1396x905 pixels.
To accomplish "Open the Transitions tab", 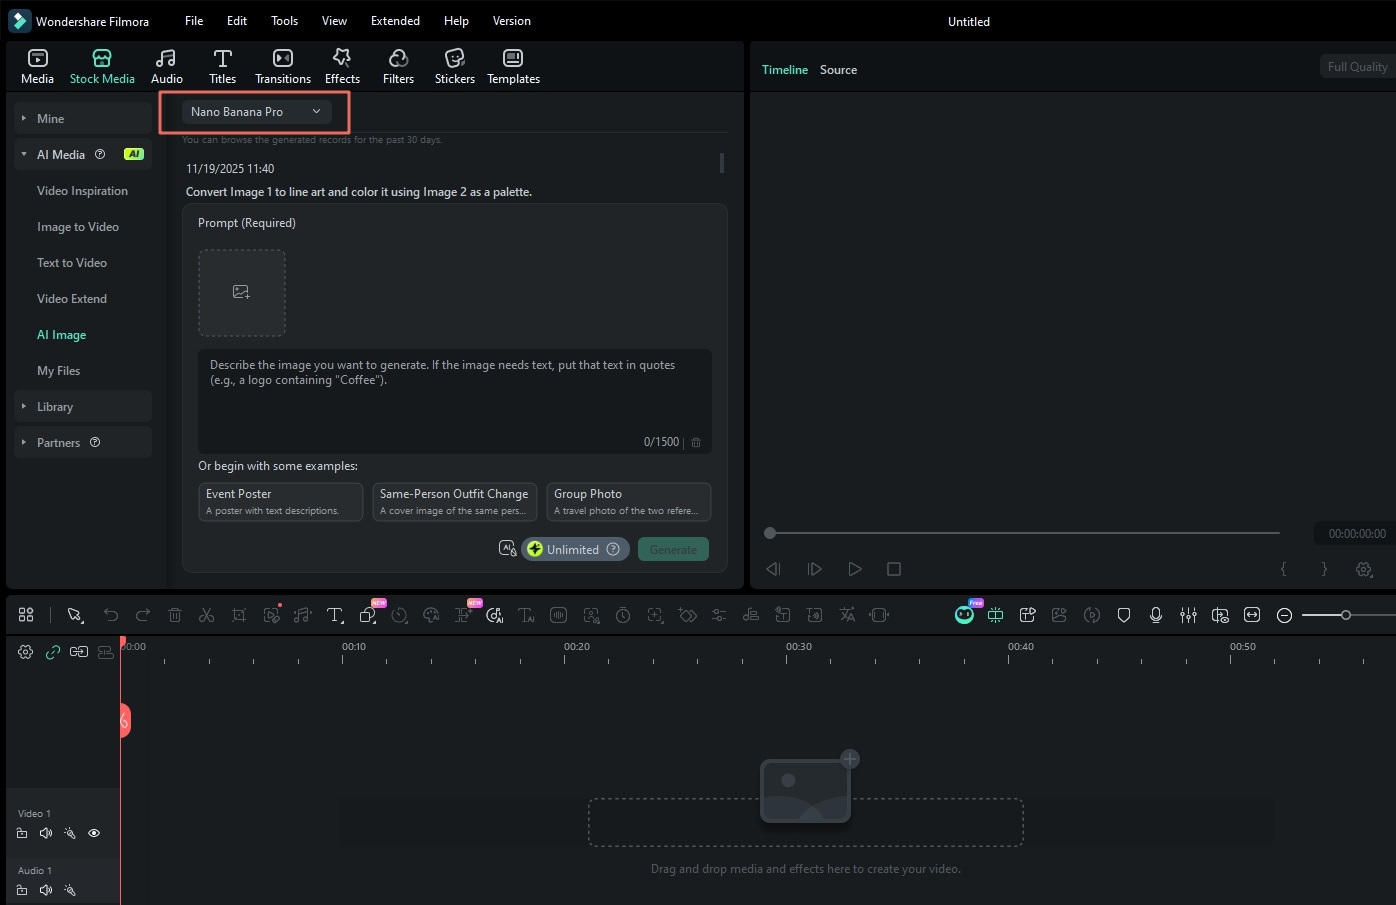I will point(283,66).
